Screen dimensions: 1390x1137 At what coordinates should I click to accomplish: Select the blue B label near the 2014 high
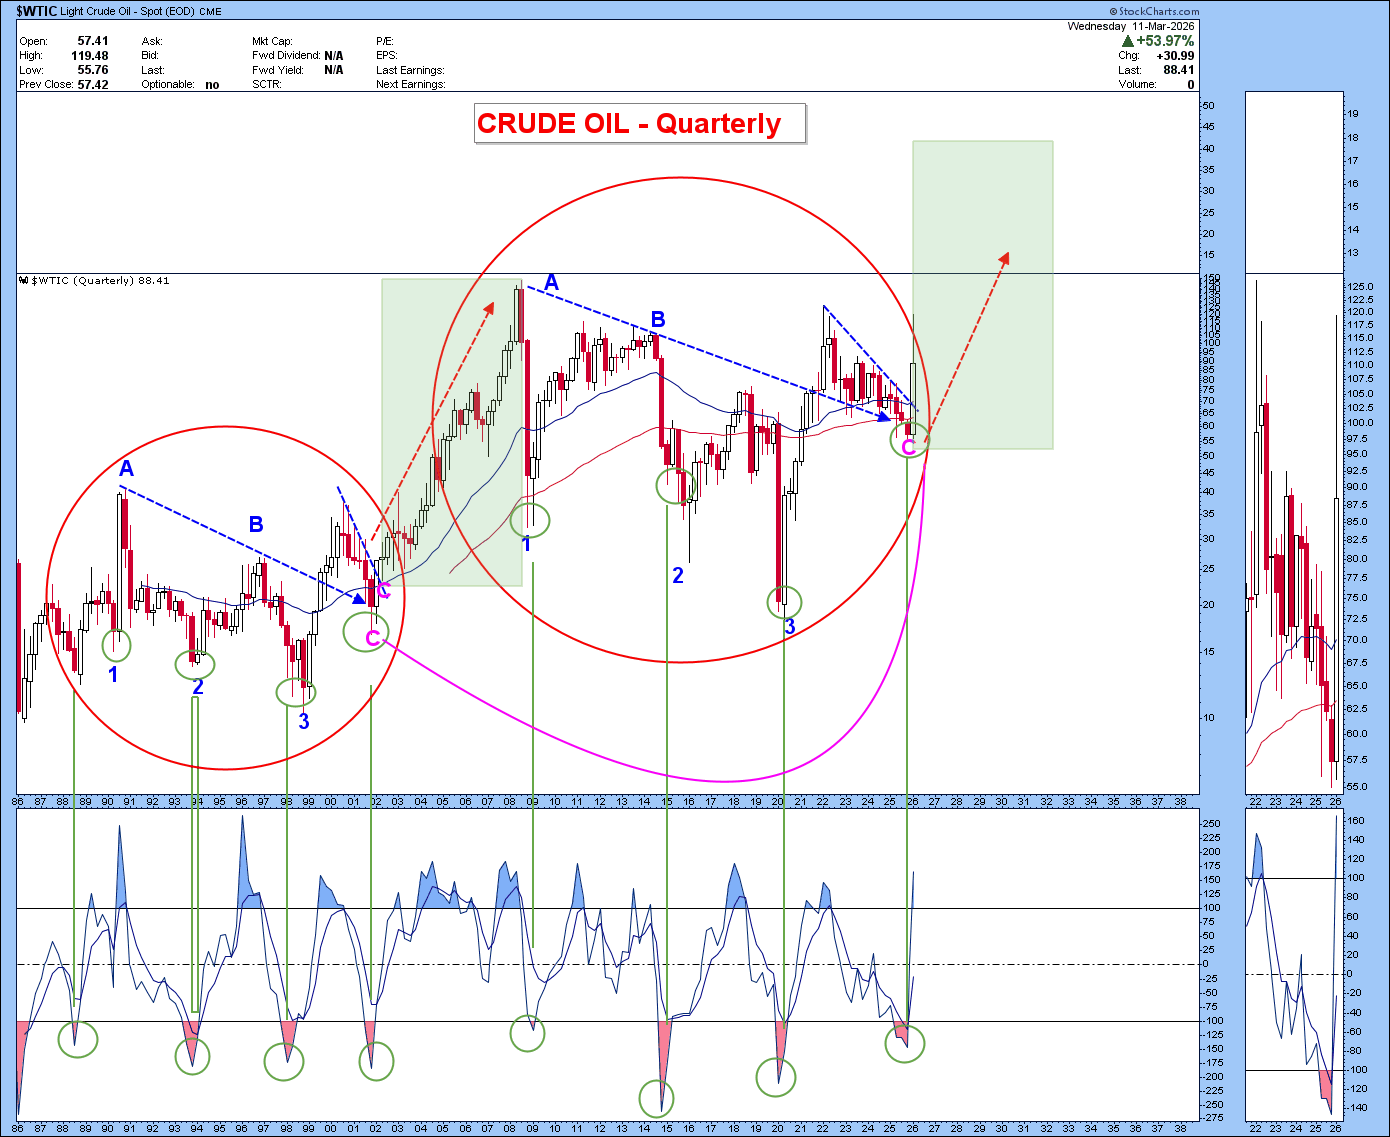click(658, 319)
